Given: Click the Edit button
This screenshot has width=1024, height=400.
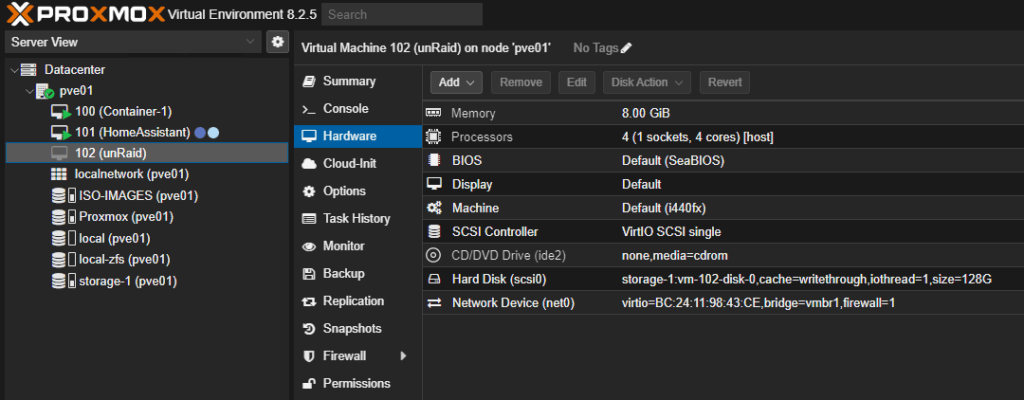Looking at the screenshot, I should click(577, 82).
